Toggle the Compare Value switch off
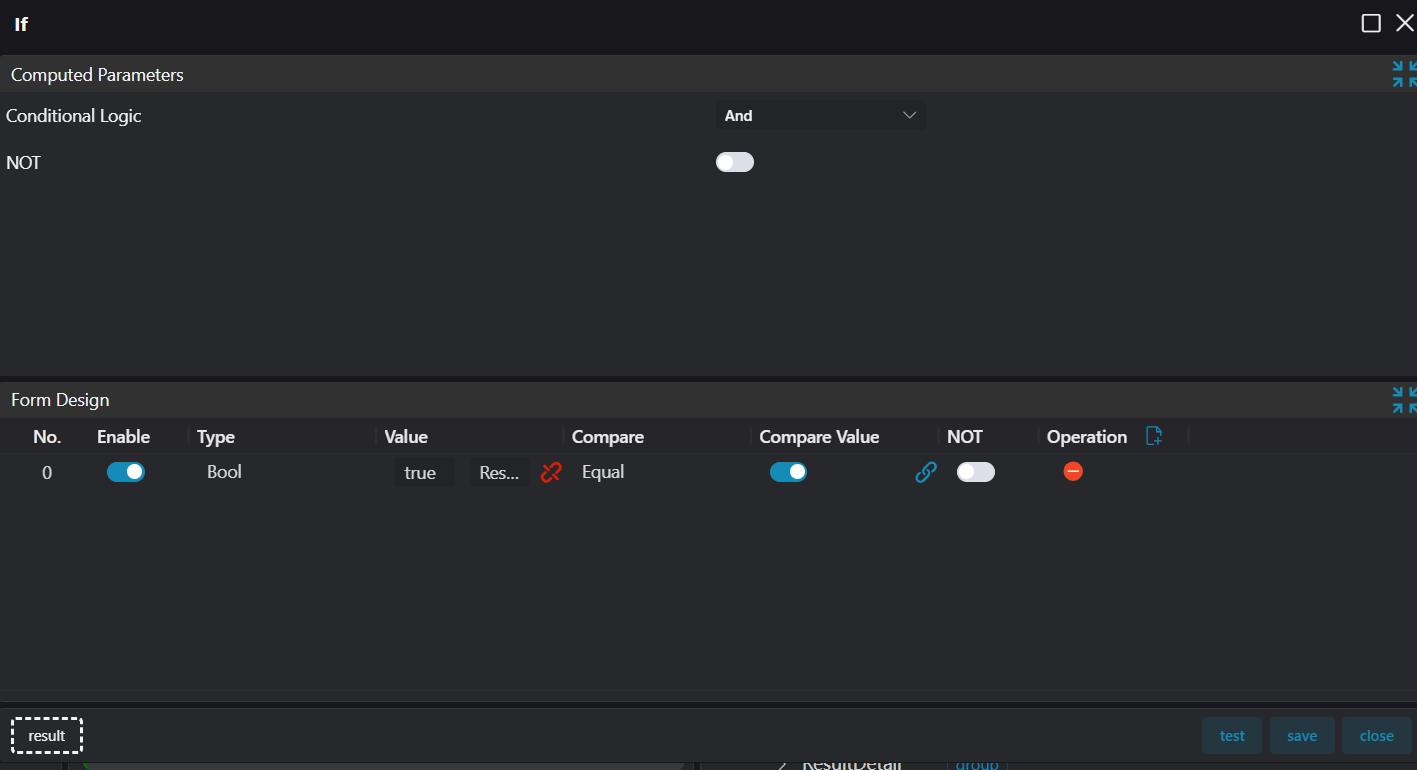This screenshot has width=1417, height=770. 788,472
